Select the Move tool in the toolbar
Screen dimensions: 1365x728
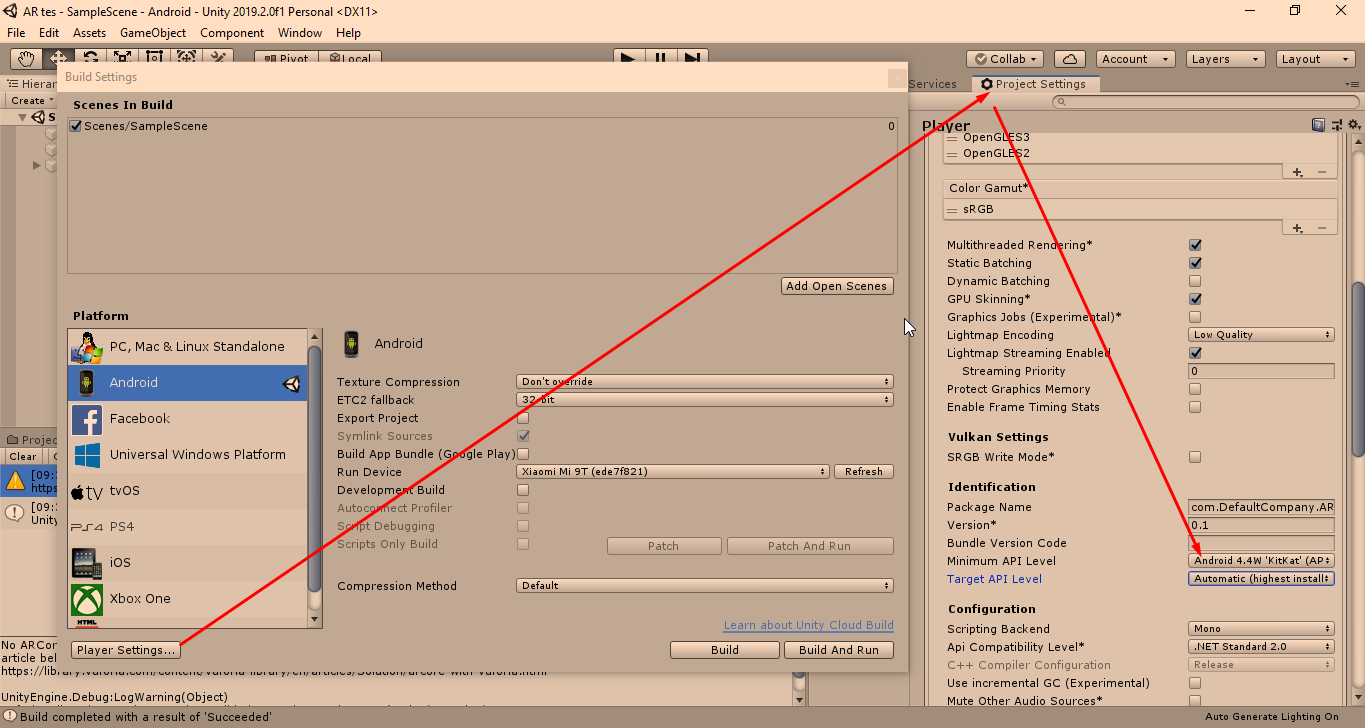click(58, 59)
